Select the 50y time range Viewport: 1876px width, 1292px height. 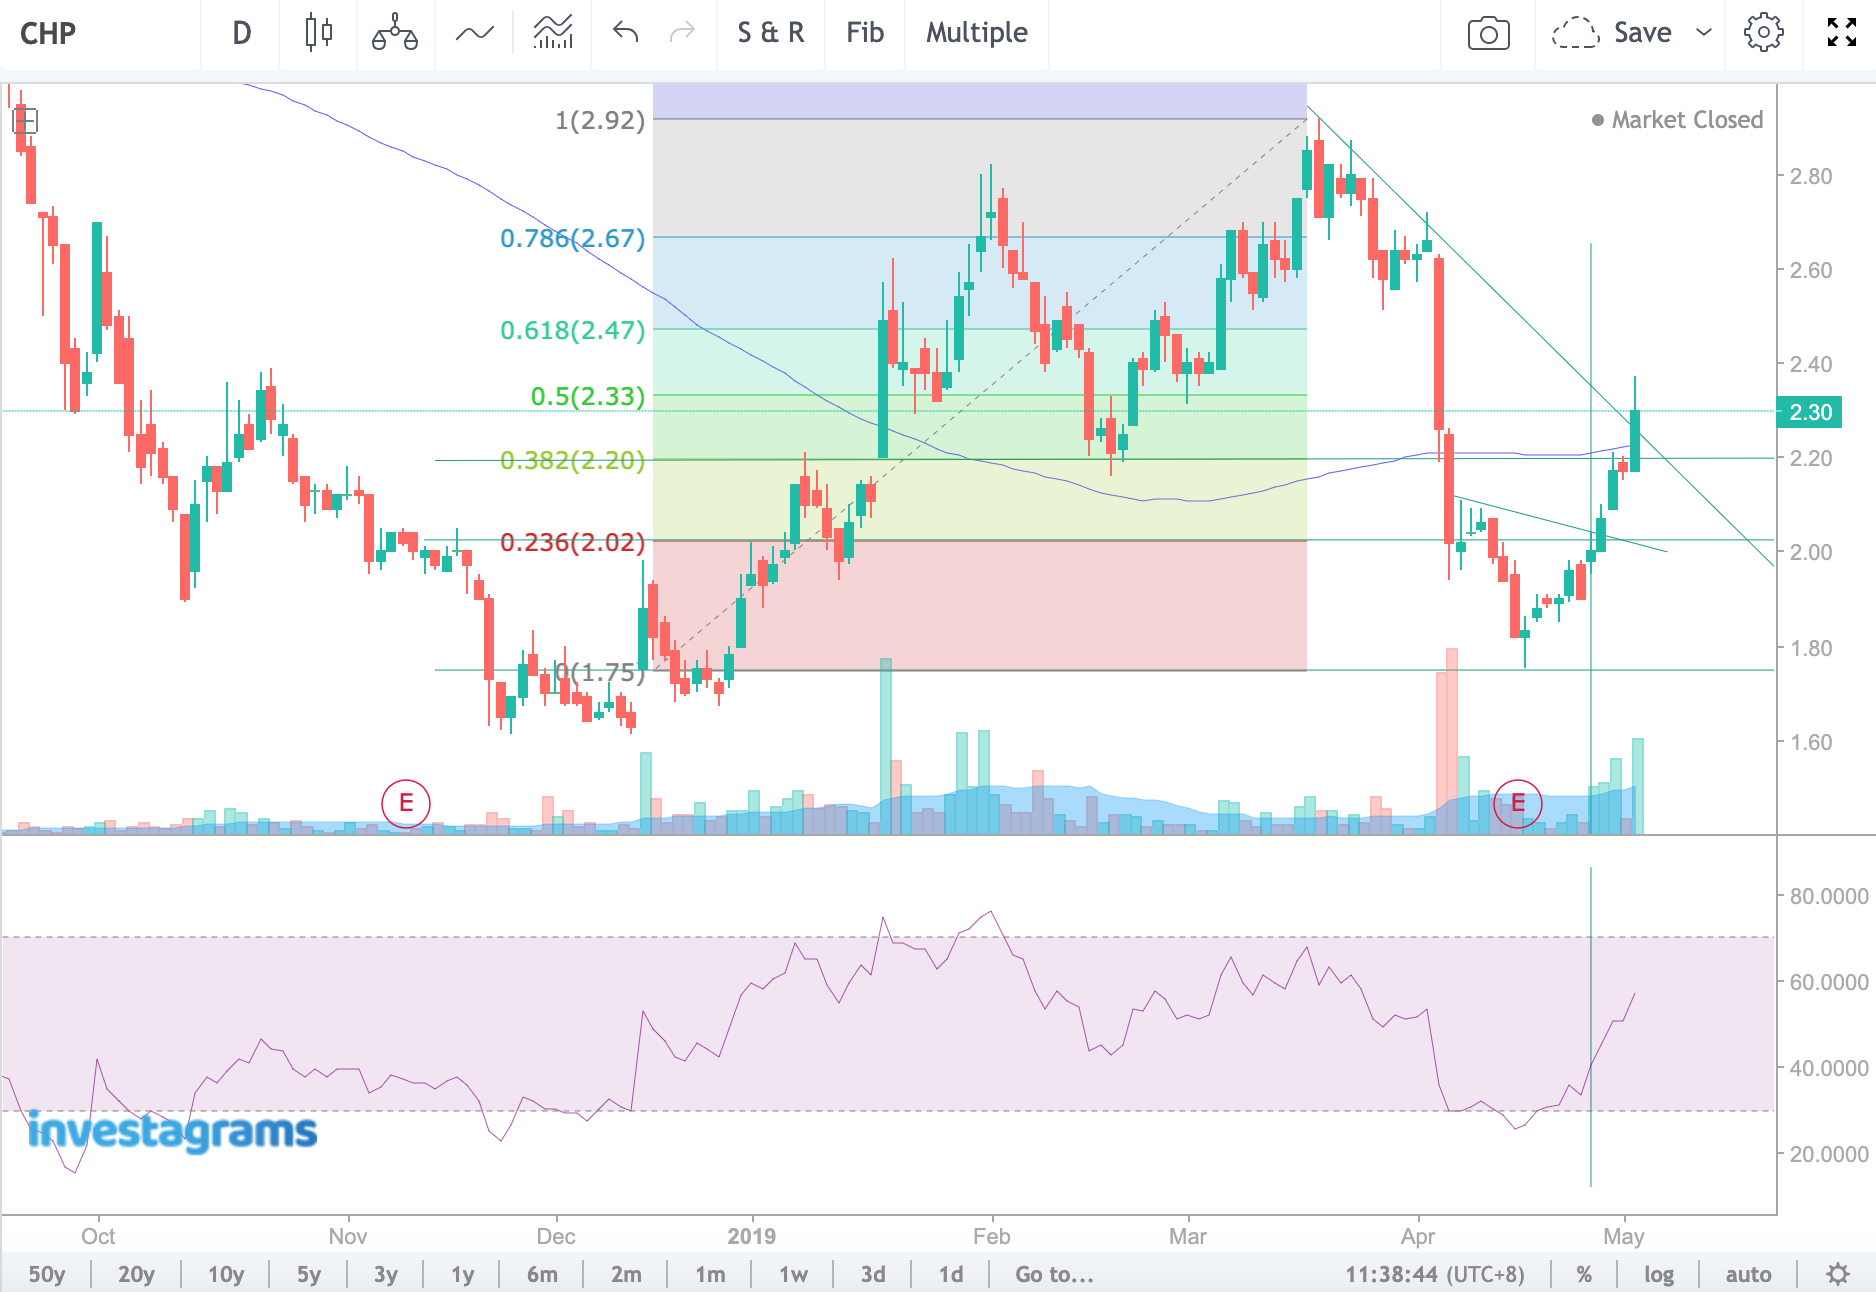point(46,1274)
